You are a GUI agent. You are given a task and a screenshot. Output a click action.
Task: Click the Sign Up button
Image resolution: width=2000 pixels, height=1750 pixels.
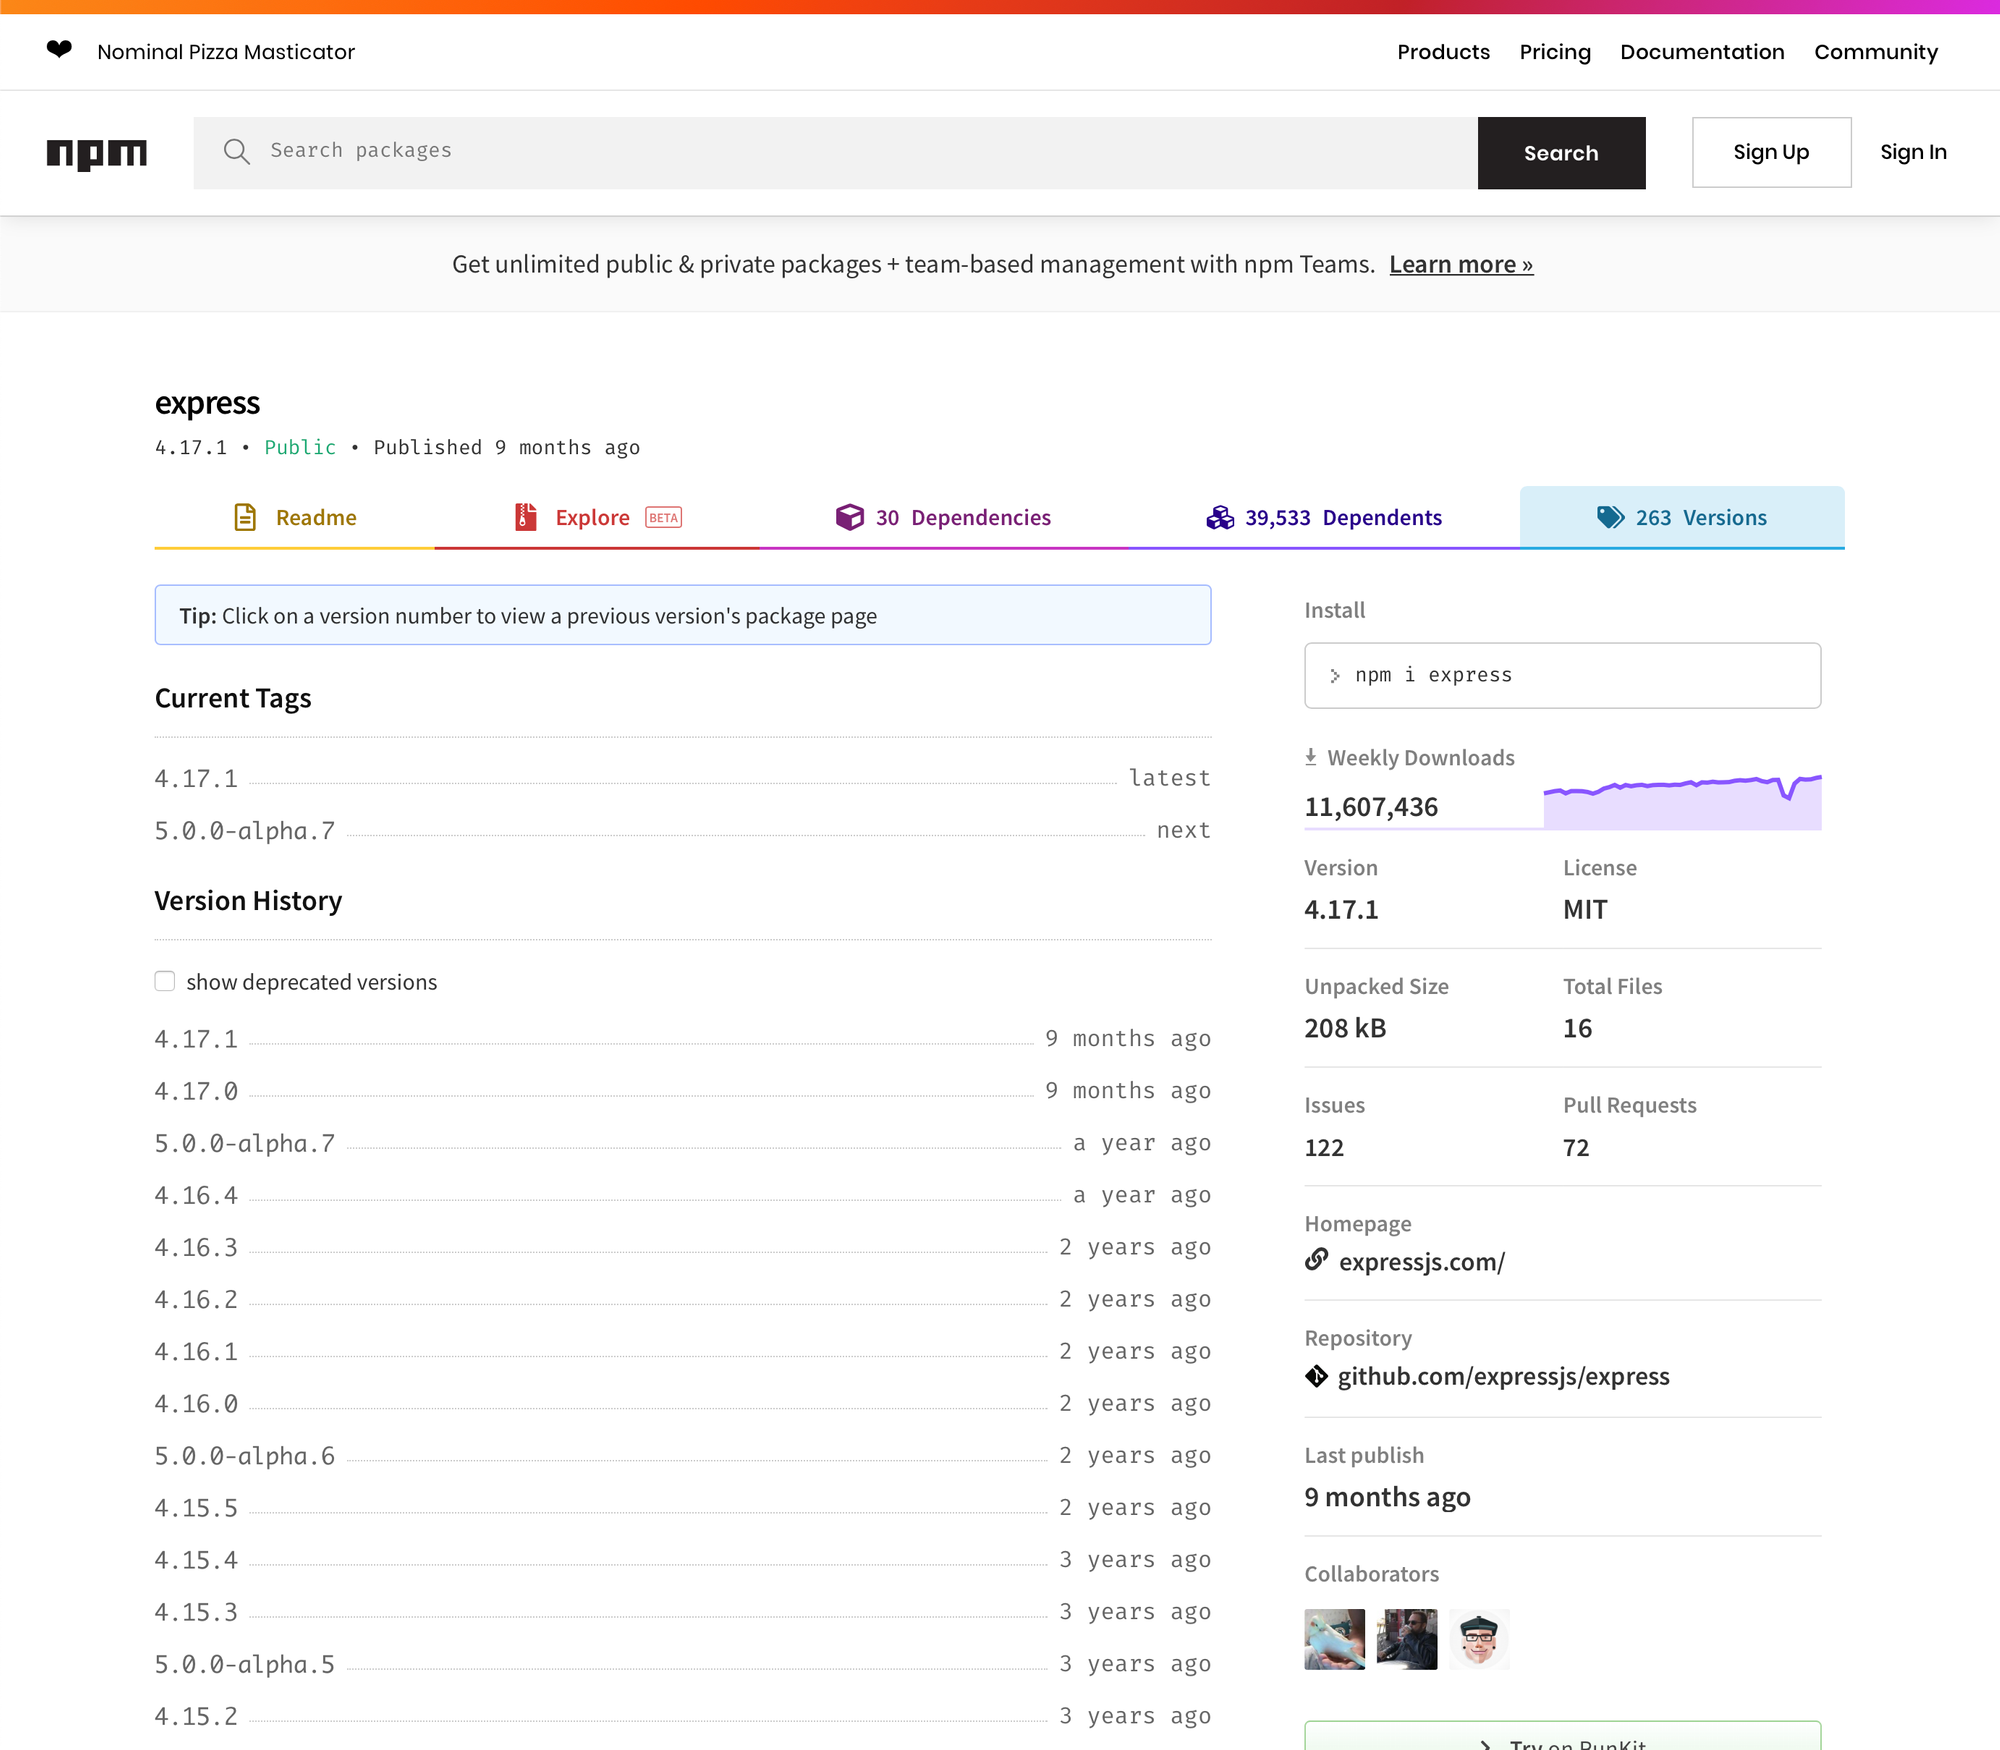[1771, 152]
